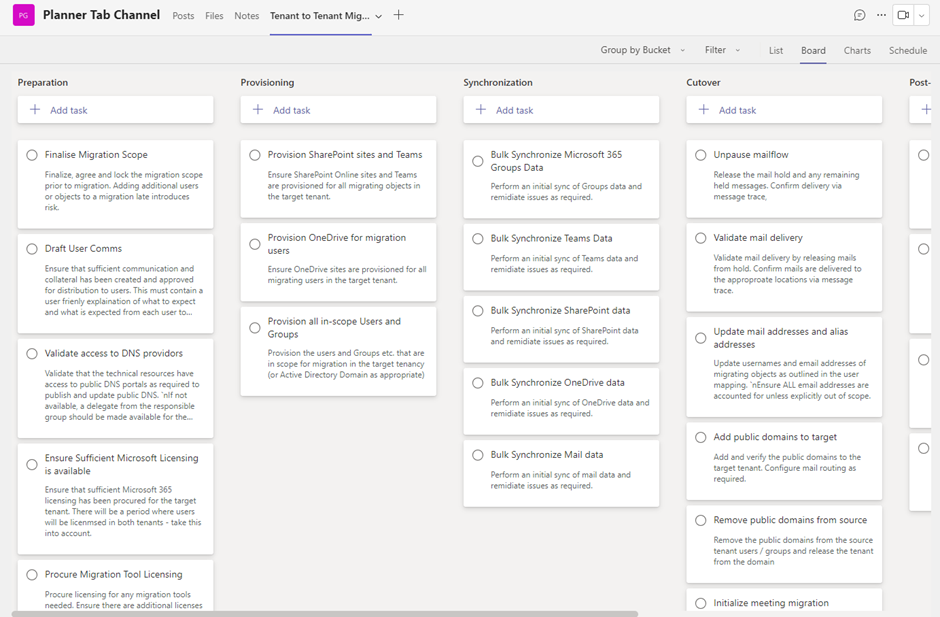The image size is (940, 617).
Task: Switch to List view
Action: click(x=776, y=50)
